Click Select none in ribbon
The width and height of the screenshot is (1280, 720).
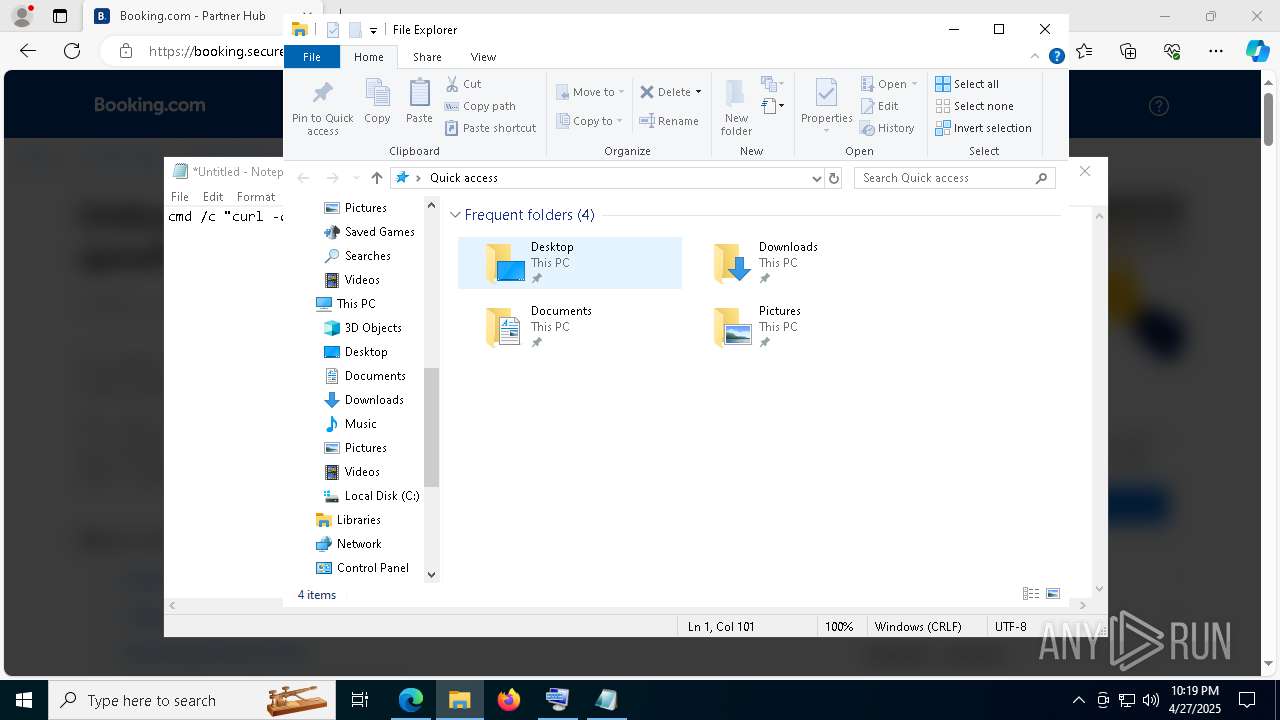[x=974, y=106]
